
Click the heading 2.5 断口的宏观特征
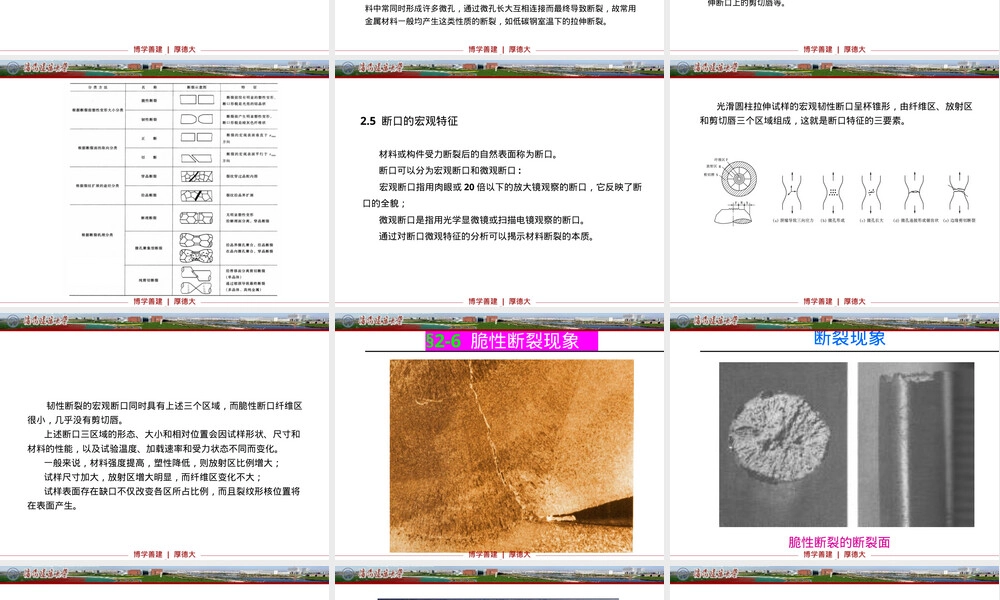coord(409,121)
